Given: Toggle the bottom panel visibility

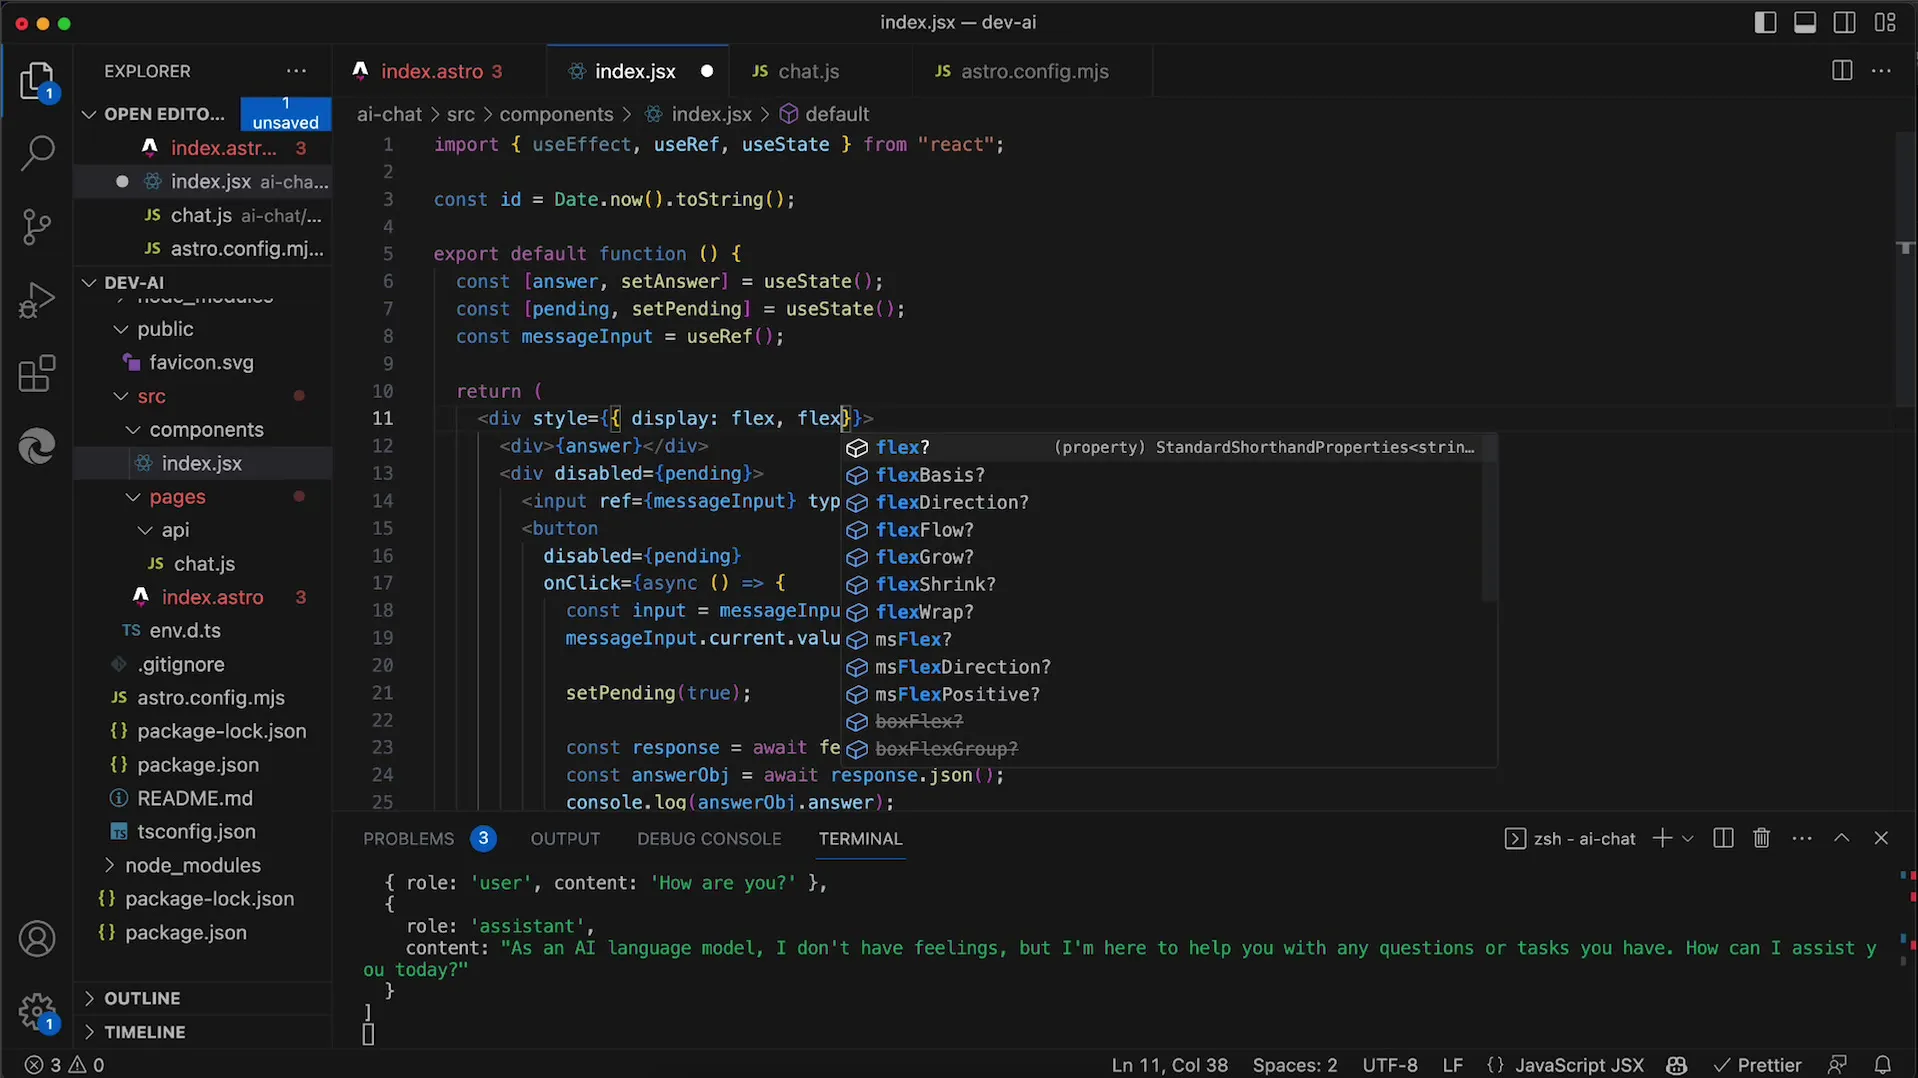Looking at the screenshot, I should pyautogui.click(x=1805, y=22).
